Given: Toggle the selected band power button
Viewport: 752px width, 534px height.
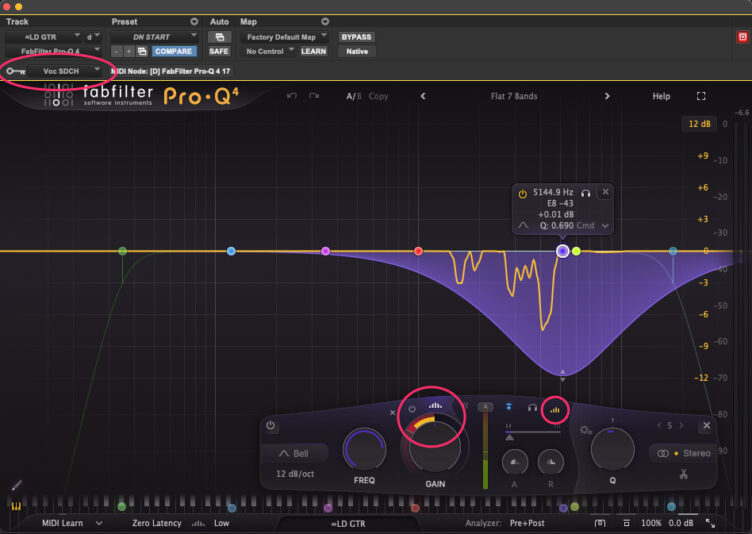Looking at the screenshot, I should click(x=270, y=426).
